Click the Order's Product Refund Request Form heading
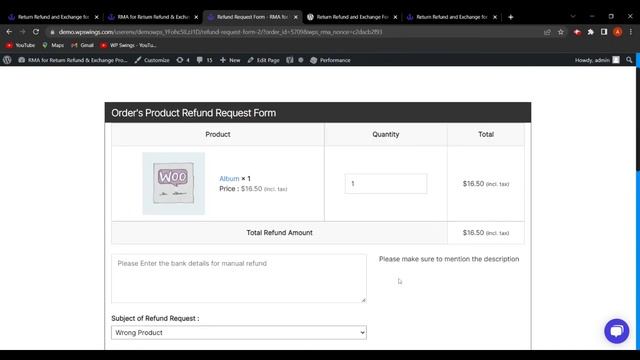 coord(193,113)
